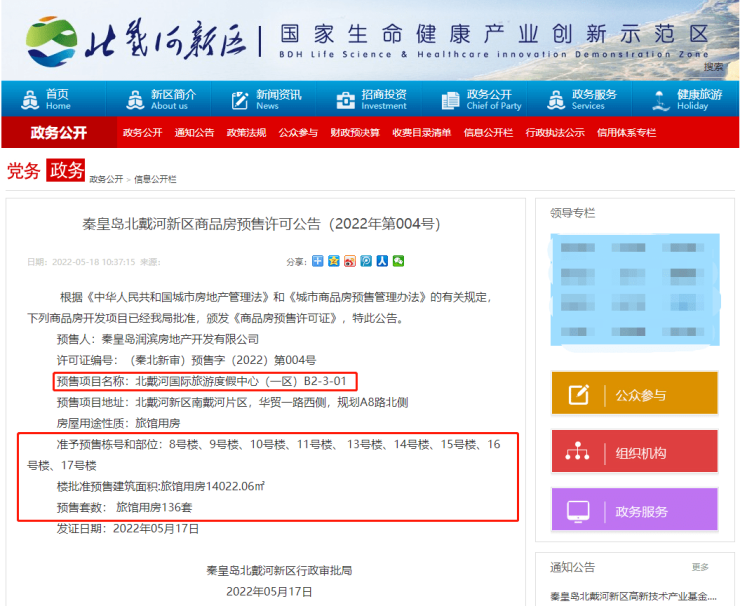This screenshot has width=740, height=606.
Task: Select the 通知公告 sub-menu tab
Action: (194, 132)
